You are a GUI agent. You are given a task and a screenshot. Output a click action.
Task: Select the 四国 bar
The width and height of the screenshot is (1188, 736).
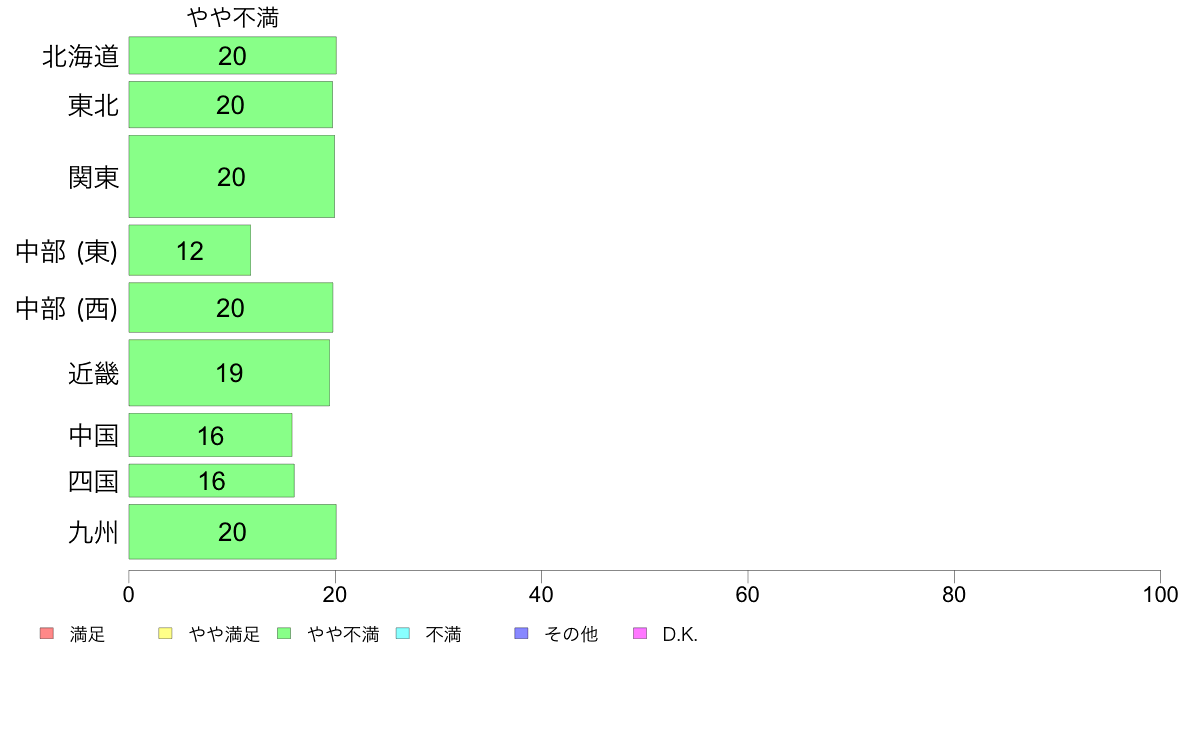[211, 481]
